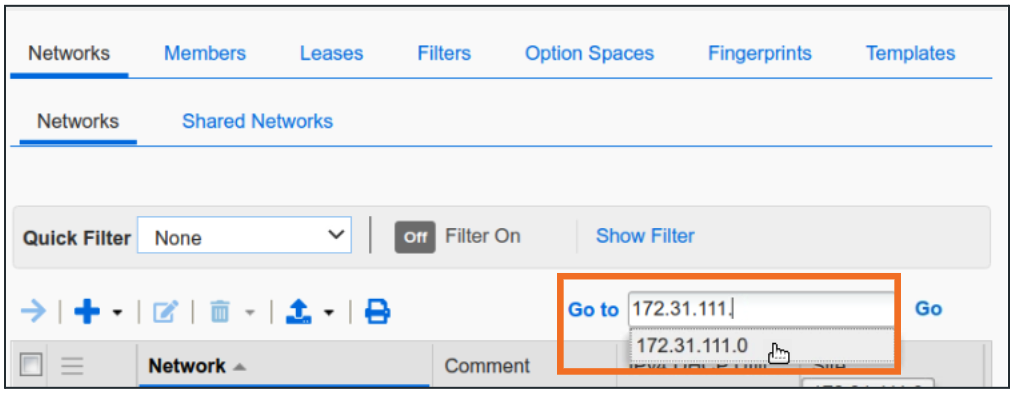This screenshot has height=393, width=1015.
Task: Click the Edit pencil icon
Action: tap(166, 313)
